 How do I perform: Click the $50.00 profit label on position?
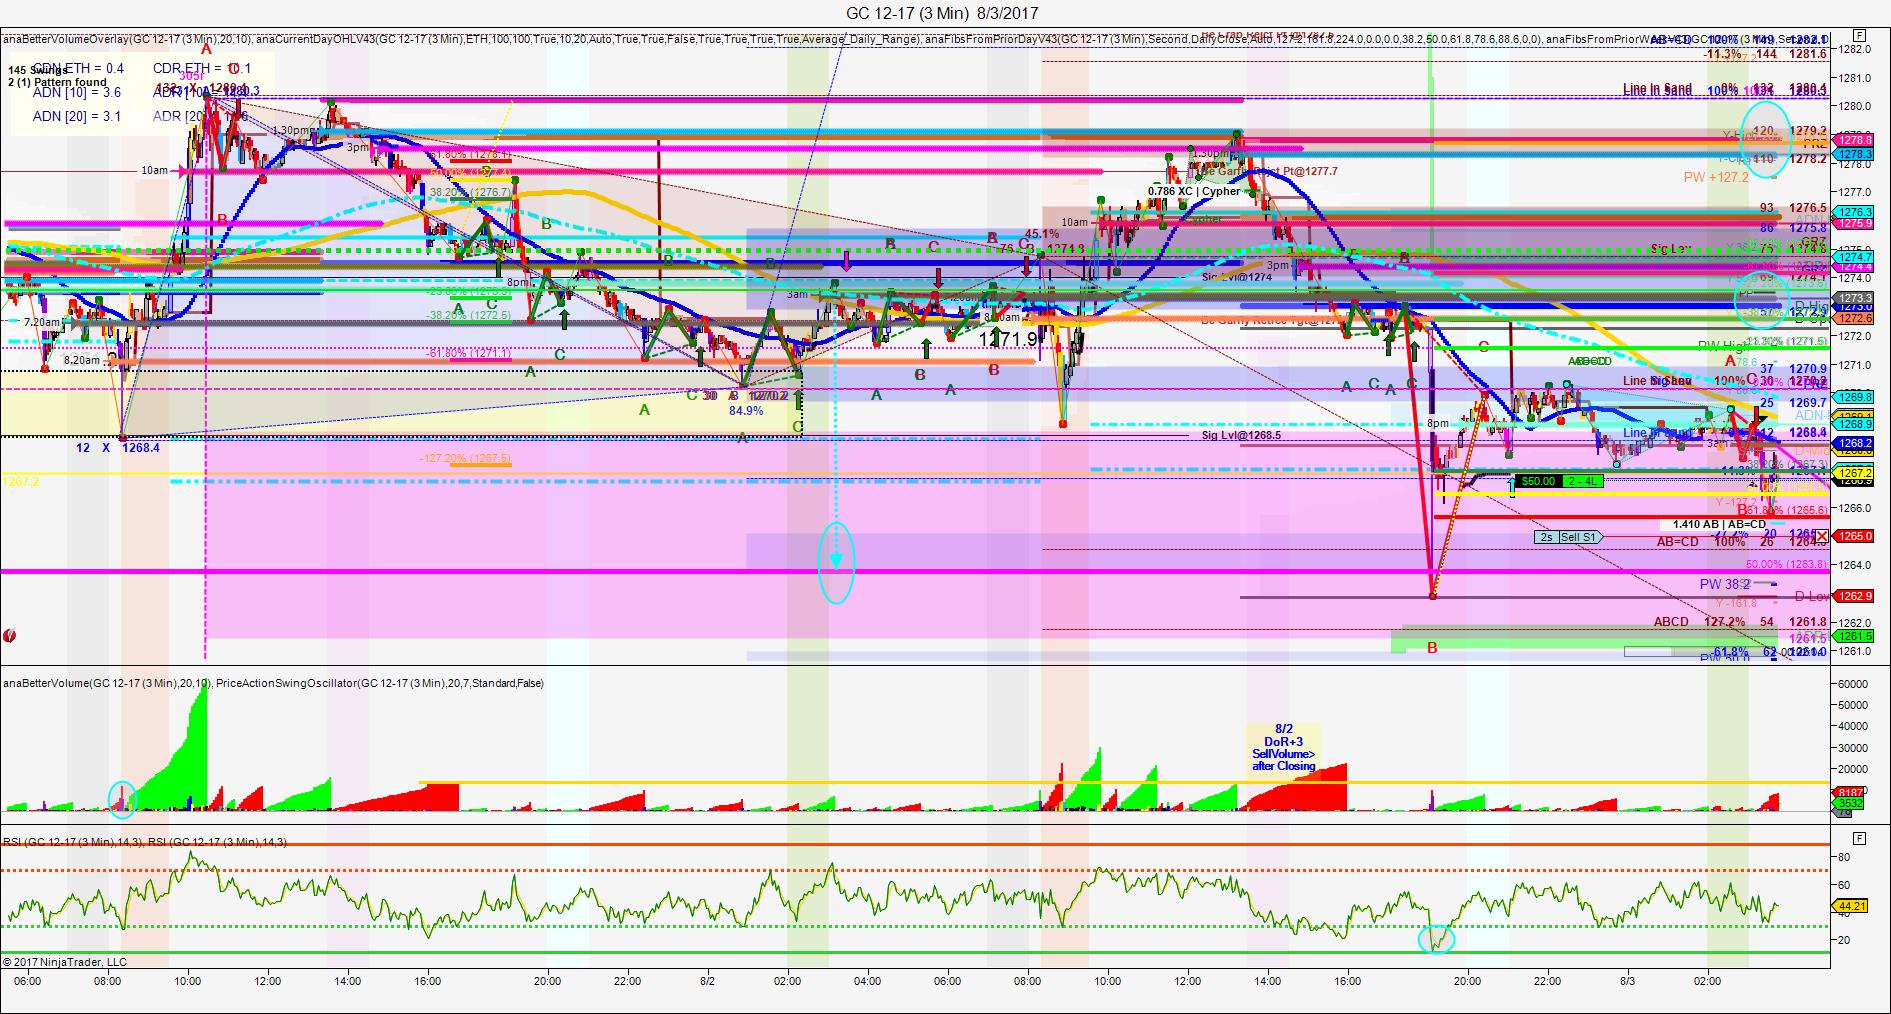pyautogui.click(x=1538, y=481)
